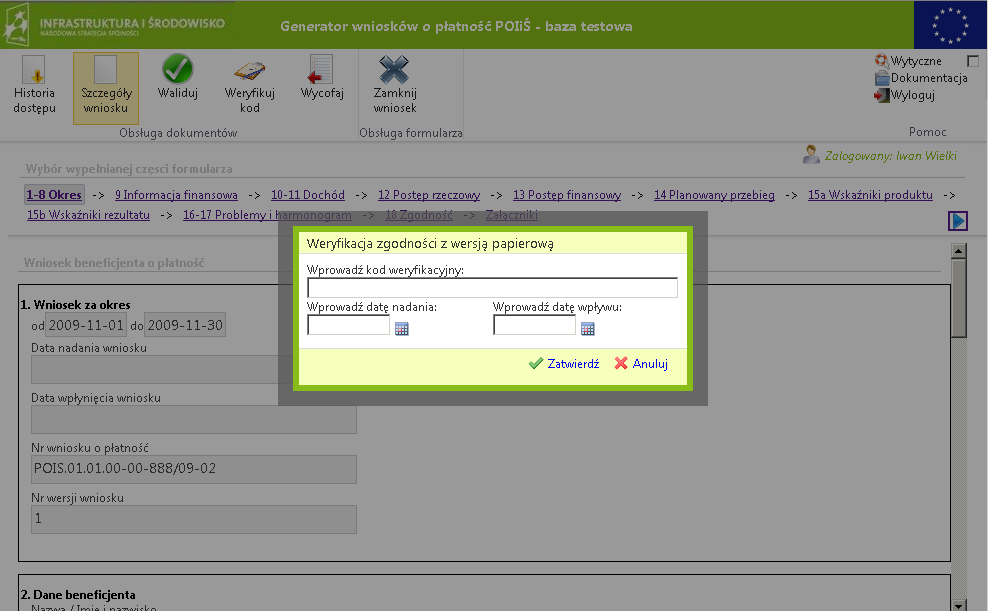Select Szczegóły wniosku toolbar button
Image resolution: width=988 pixels, height=611 pixels.
[106, 88]
